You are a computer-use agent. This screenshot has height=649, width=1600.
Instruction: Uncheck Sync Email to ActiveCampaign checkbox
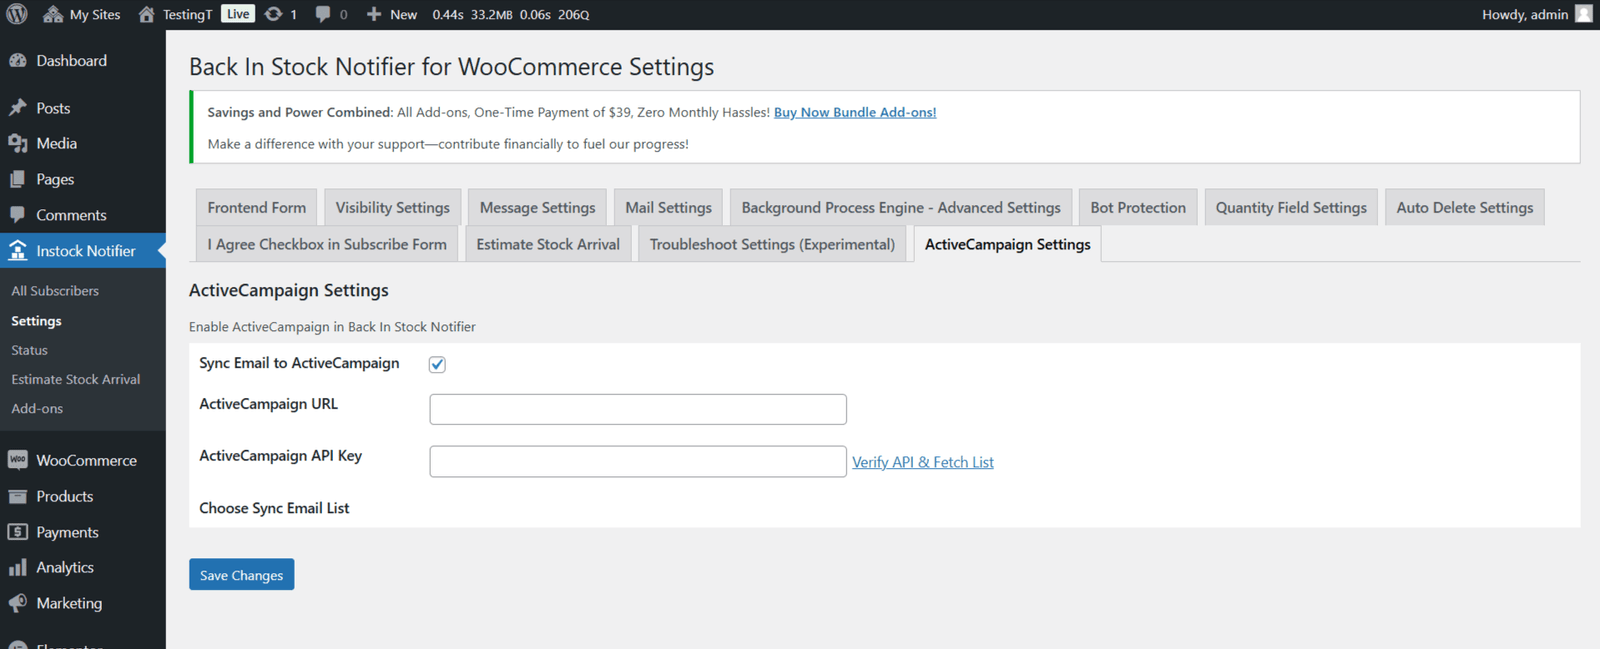437,364
